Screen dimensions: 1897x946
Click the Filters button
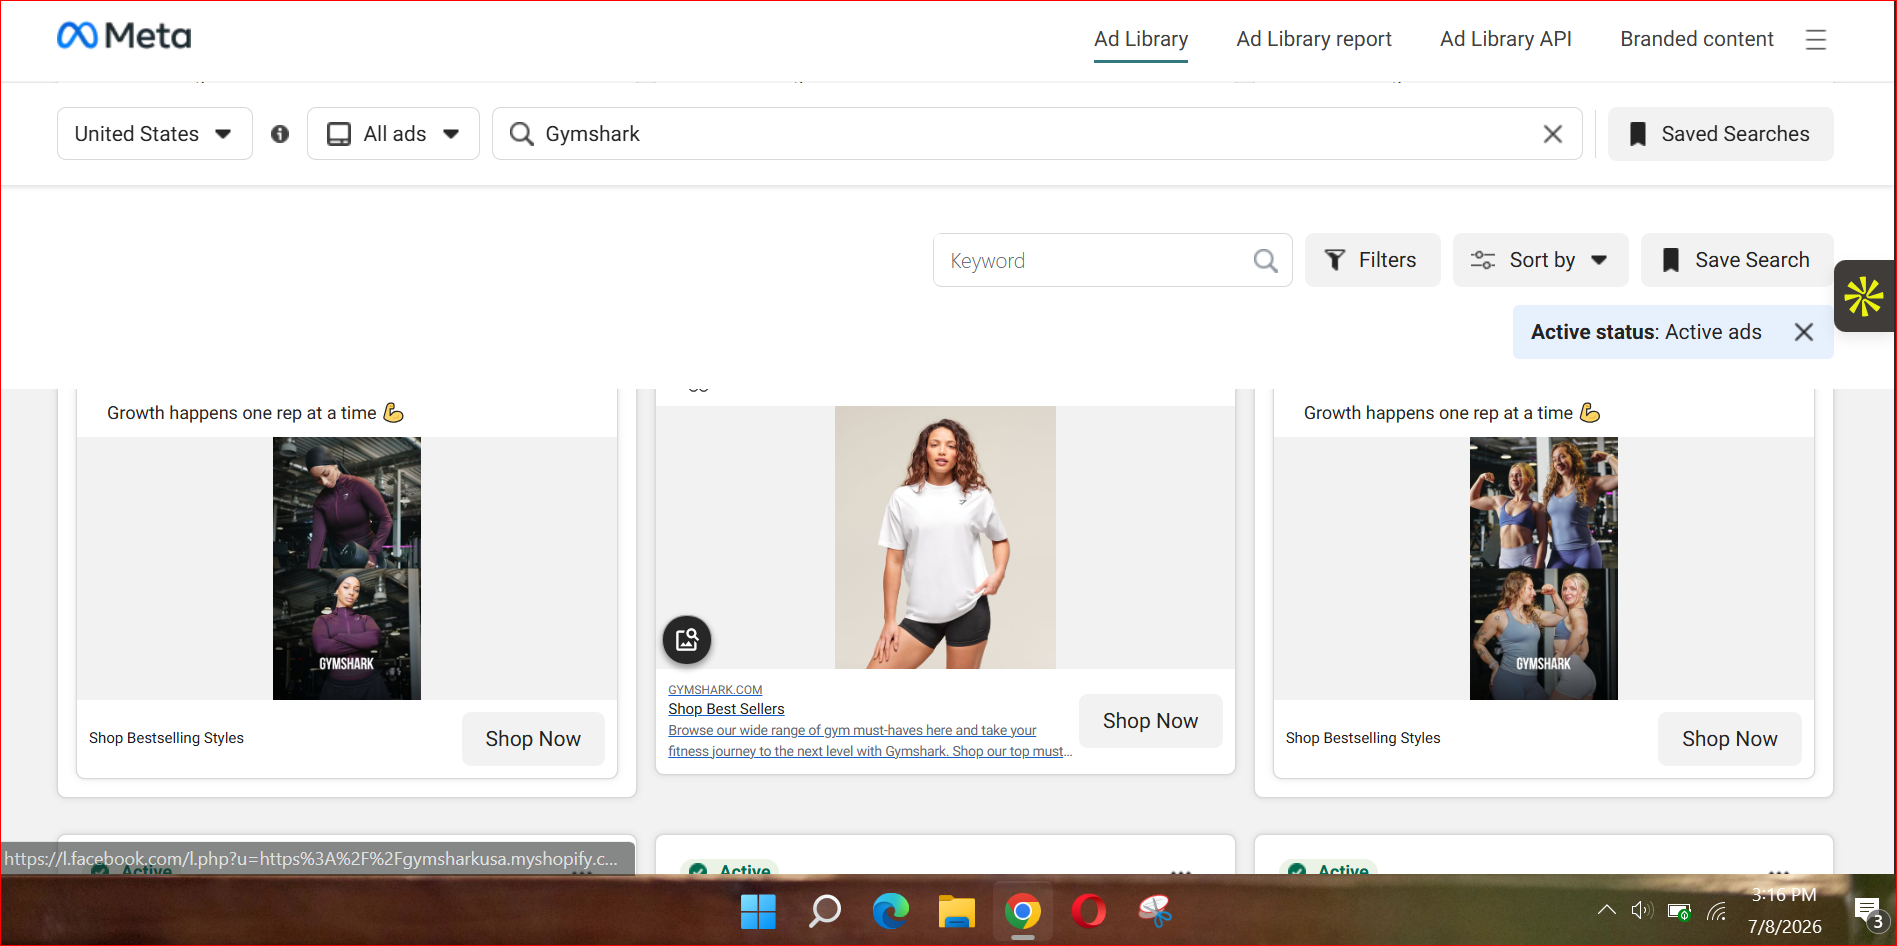click(1372, 260)
